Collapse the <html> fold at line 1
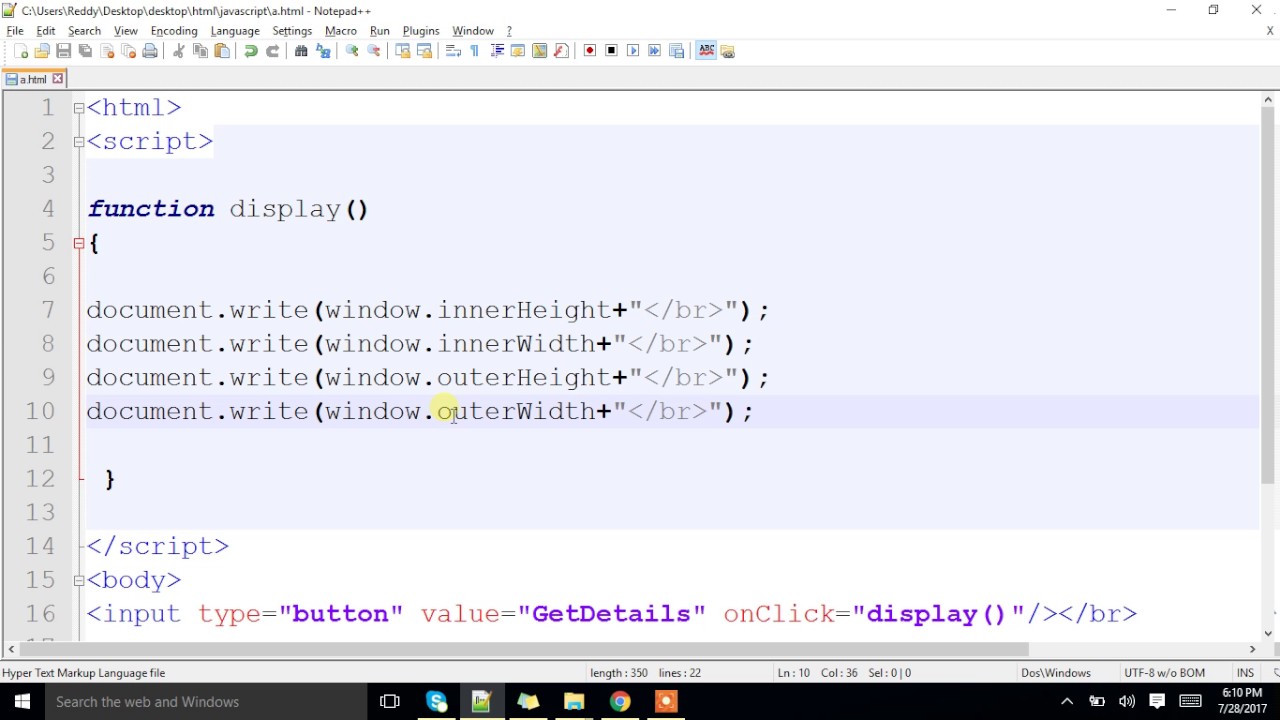The height and width of the screenshot is (720, 1280). 79,108
